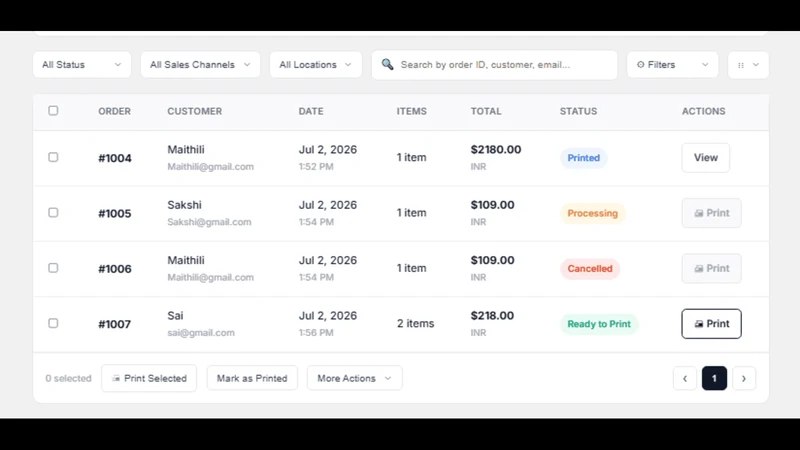Click Sakshi@gmail.com email
The width and height of the screenshot is (800, 450).
(x=209, y=222)
